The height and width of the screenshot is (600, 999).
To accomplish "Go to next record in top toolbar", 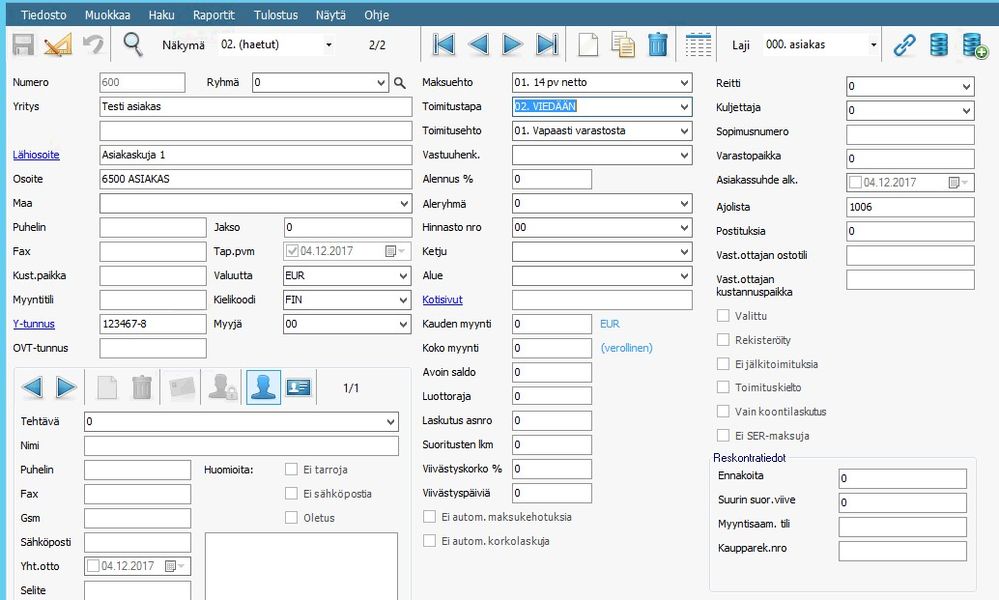I will point(512,45).
